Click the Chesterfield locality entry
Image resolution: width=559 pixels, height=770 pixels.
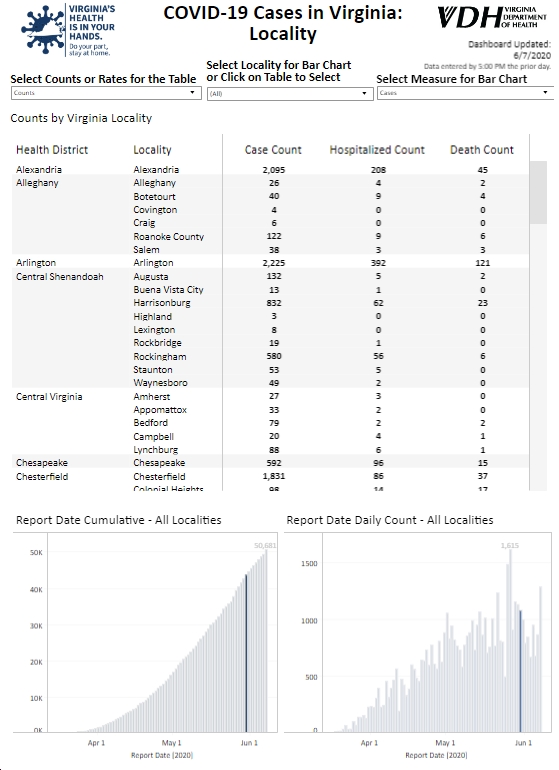coord(159,476)
